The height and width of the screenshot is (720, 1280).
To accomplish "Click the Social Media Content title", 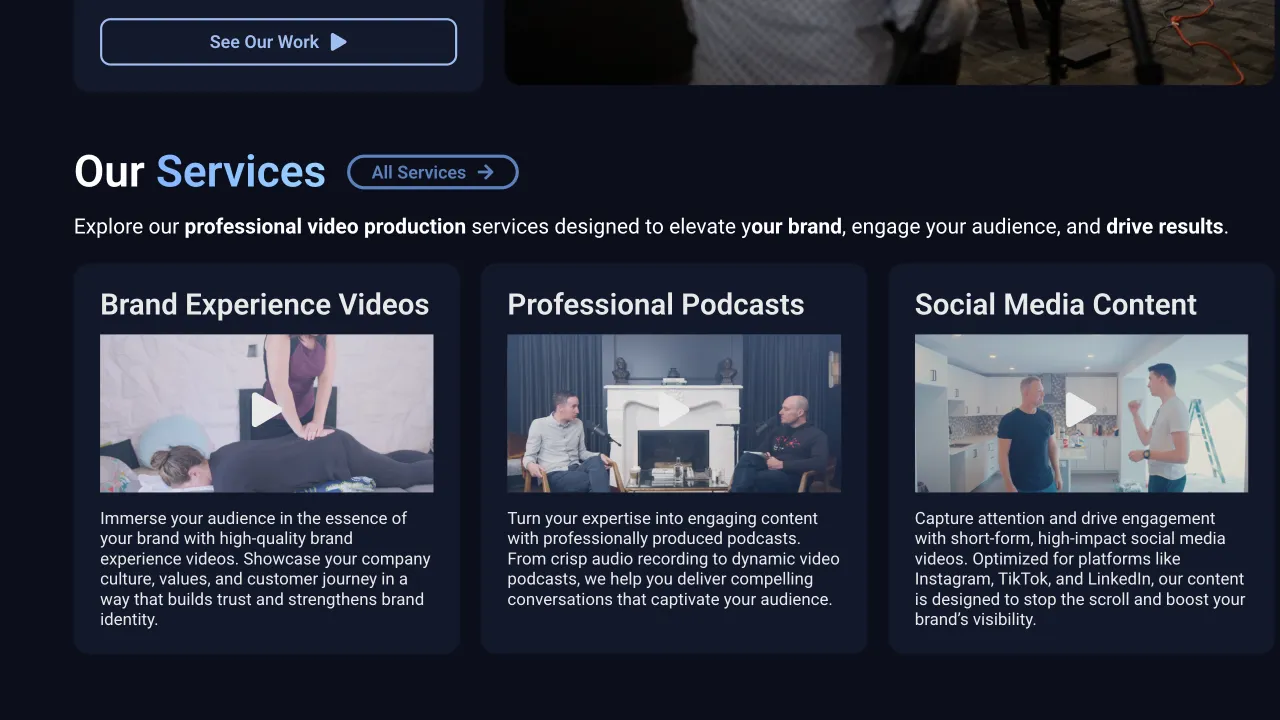I will 1055,305.
